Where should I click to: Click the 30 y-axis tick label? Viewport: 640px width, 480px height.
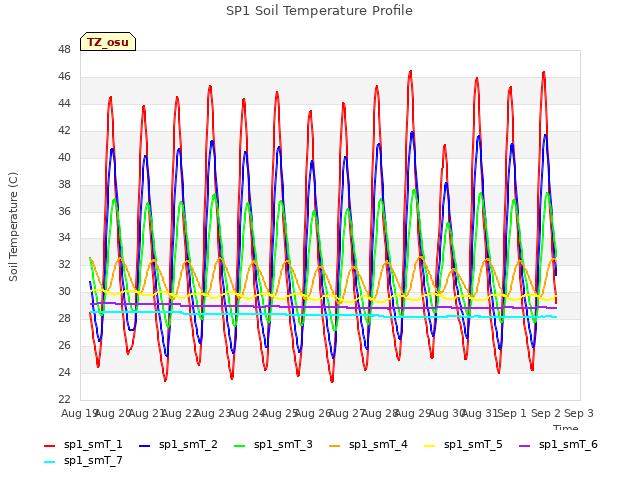[64, 291]
